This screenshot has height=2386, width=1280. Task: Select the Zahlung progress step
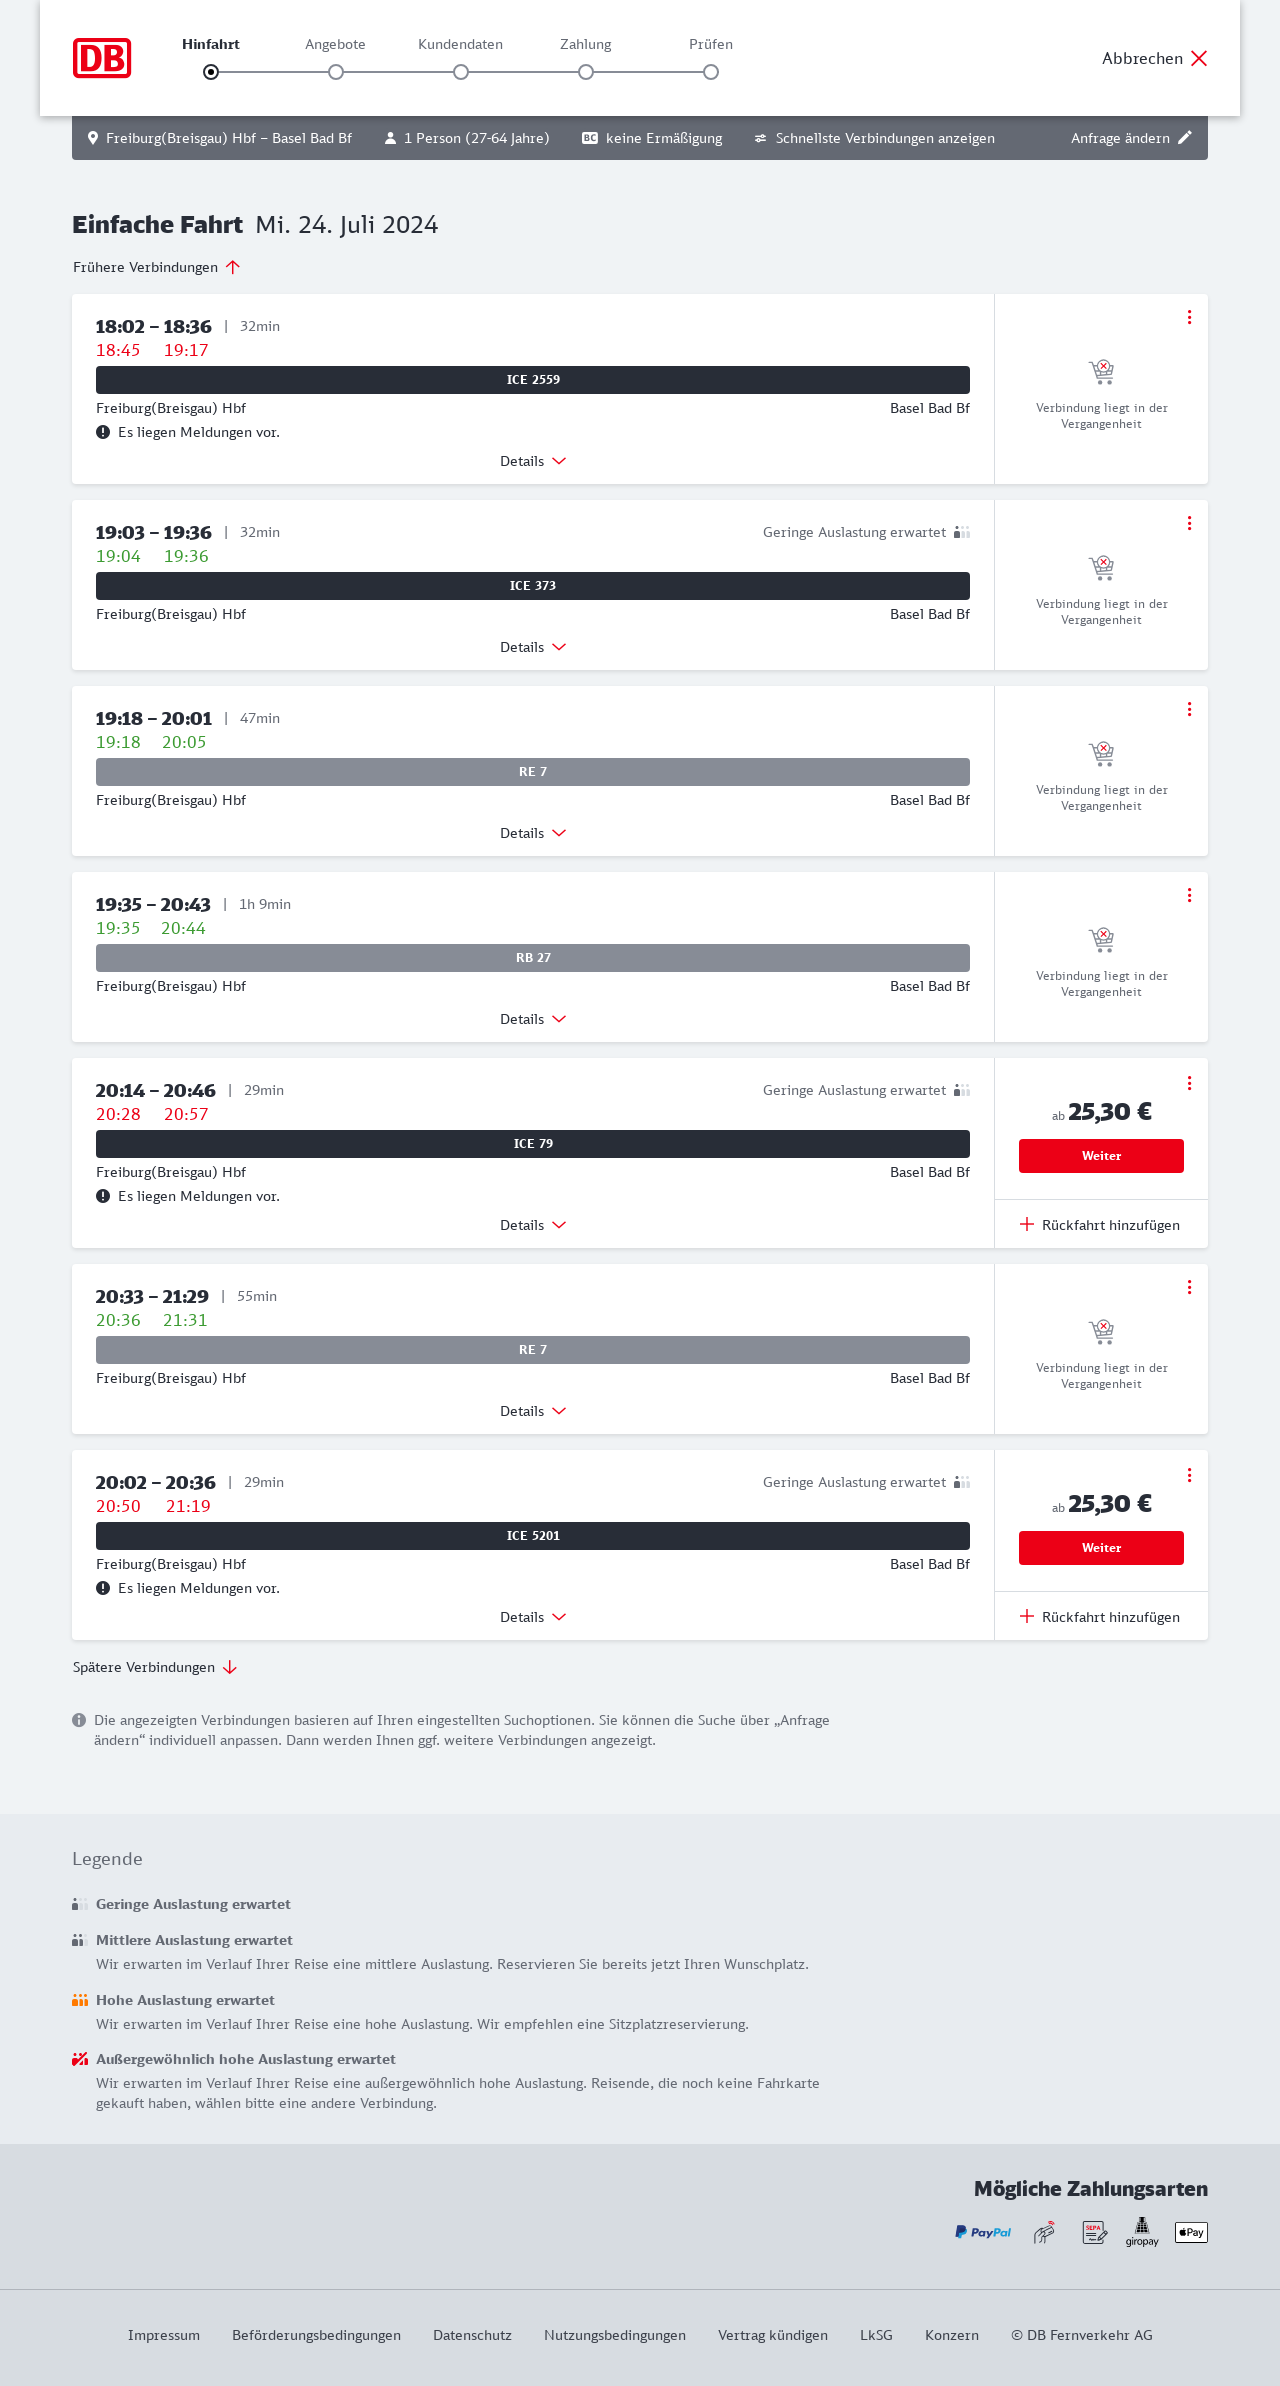tap(586, 72)
